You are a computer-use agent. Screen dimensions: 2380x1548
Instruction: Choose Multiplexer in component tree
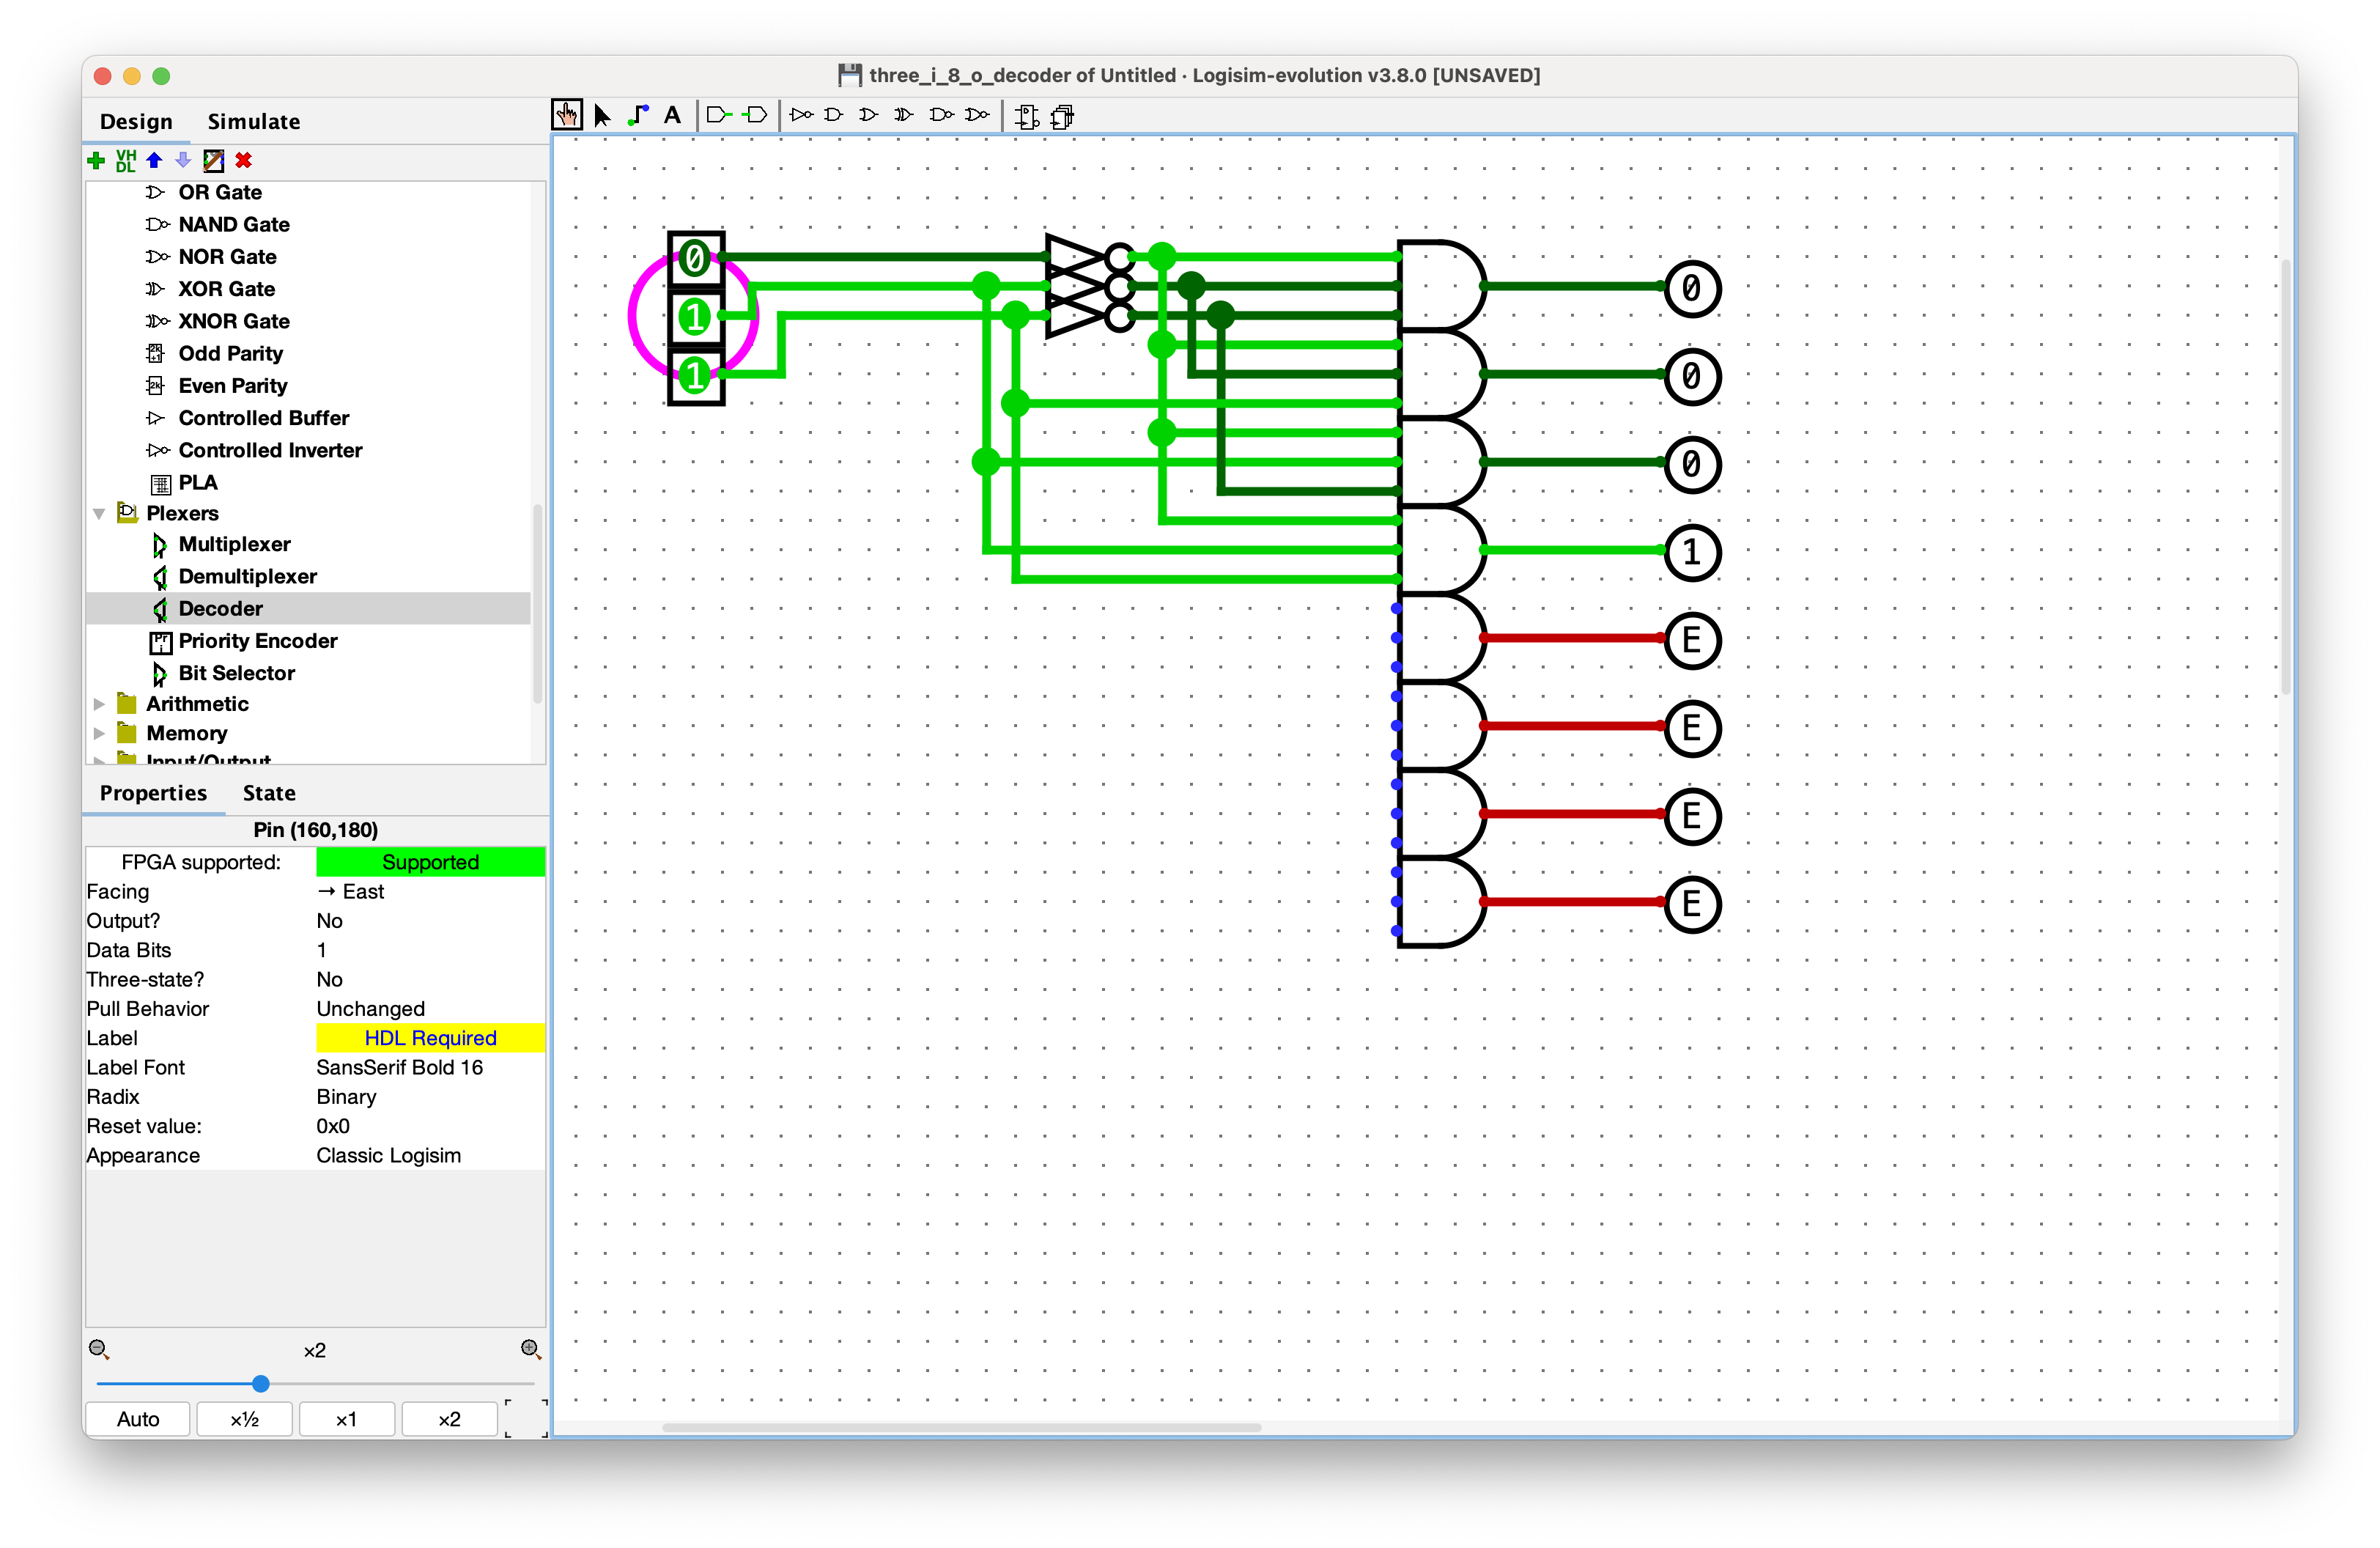tap(234, 544)
